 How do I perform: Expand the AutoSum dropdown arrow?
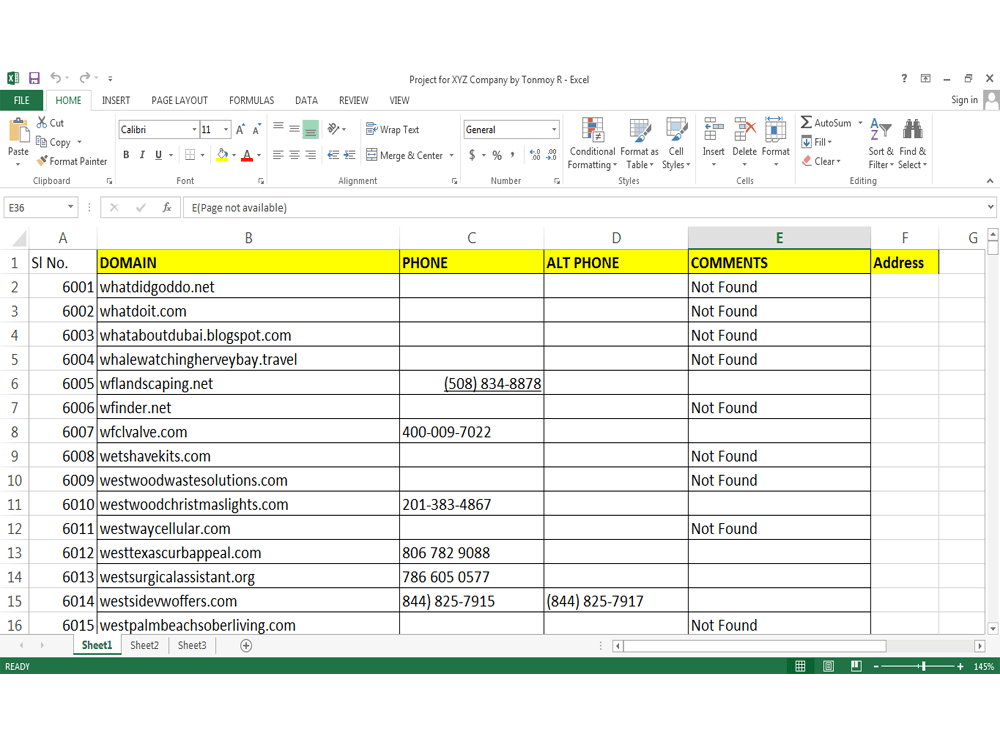click(860, 123)
